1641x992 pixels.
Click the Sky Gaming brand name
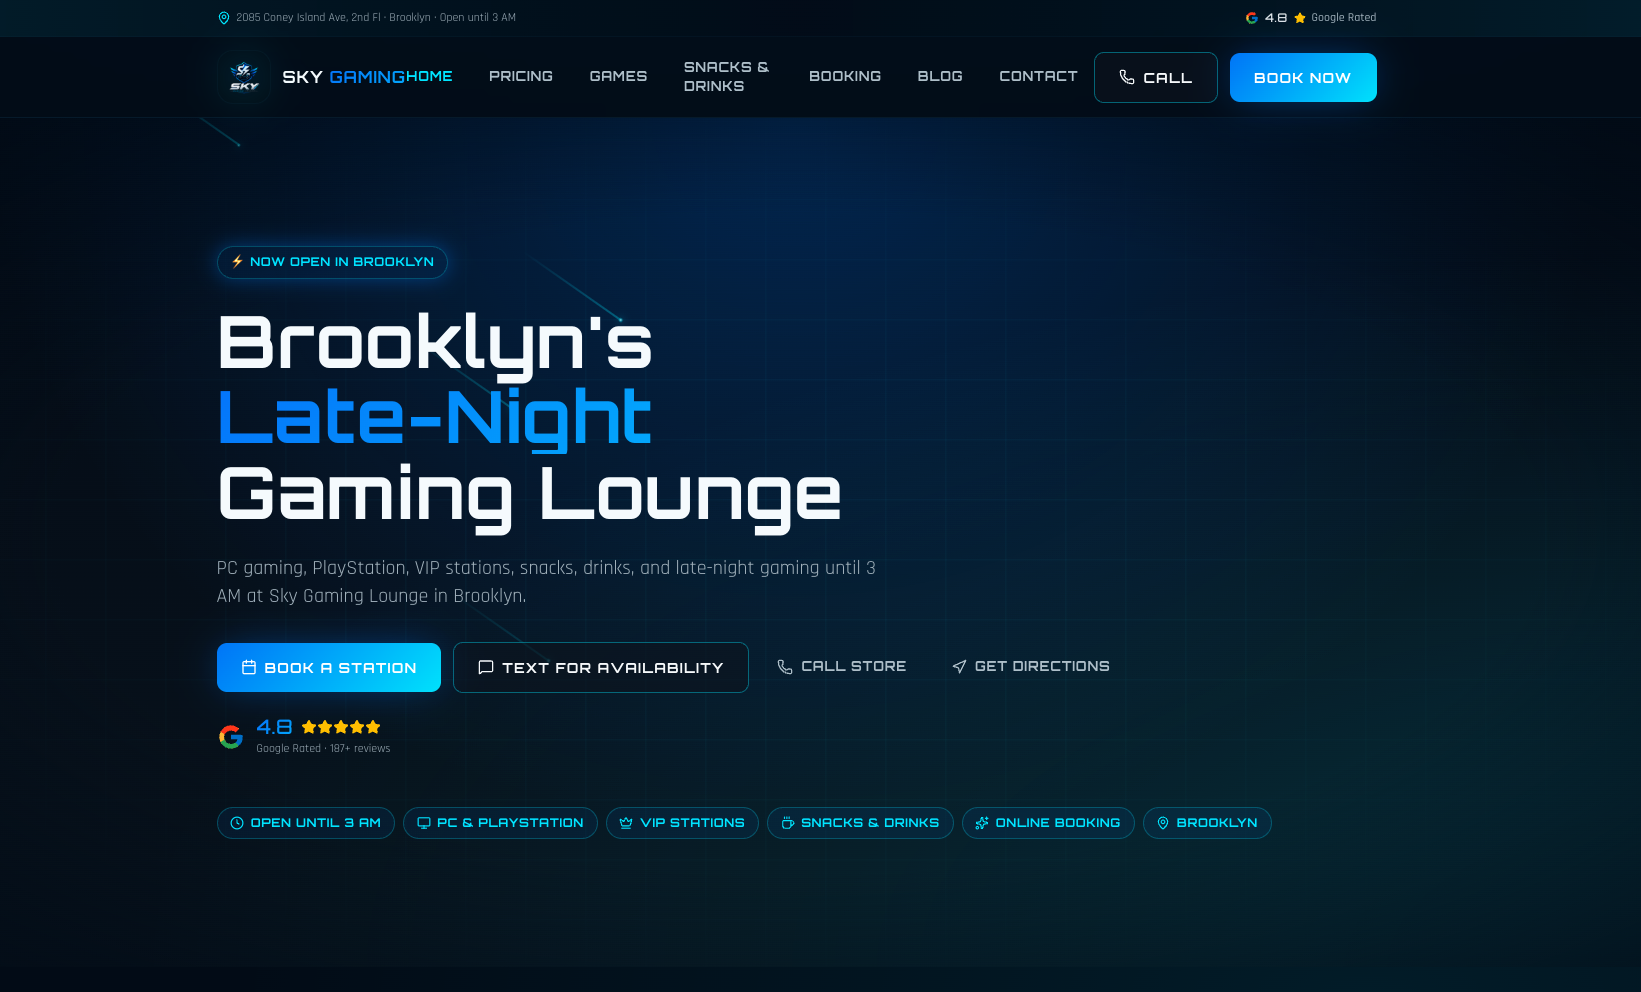[343, 77]
